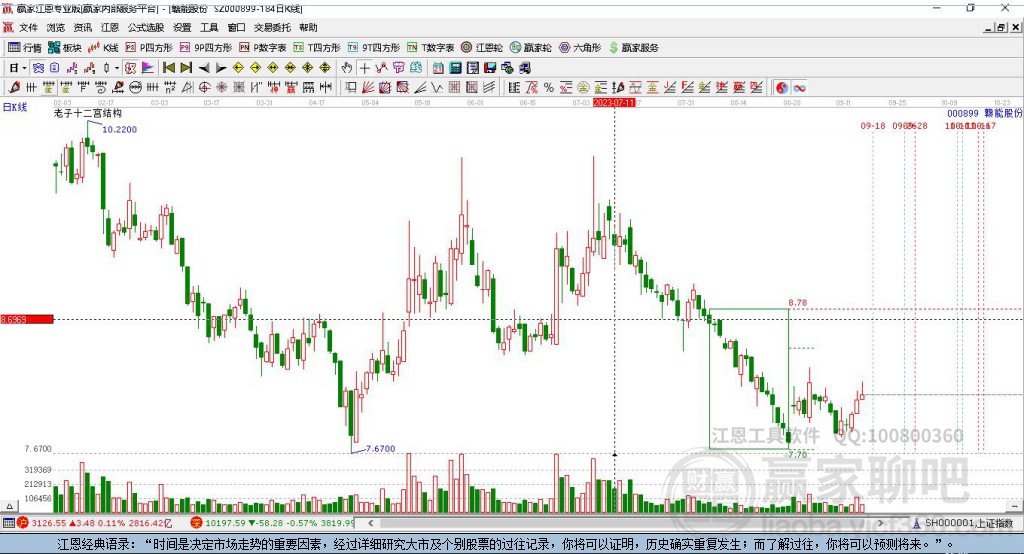Toggle the crosshair cursor tool
The image size is (1024, 554).
364,68
